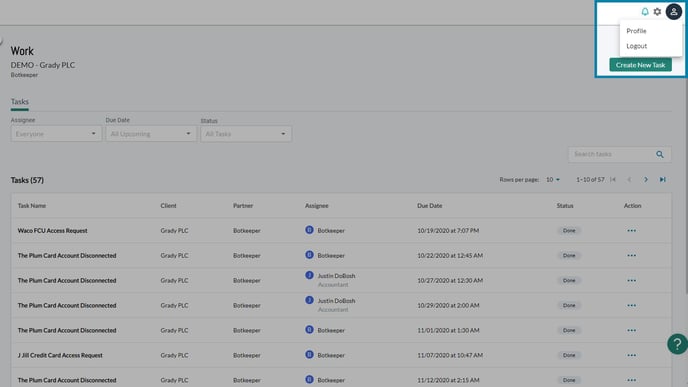Click the Due Date column header
This screenshot has width=688, height=387.
[430, 206]
